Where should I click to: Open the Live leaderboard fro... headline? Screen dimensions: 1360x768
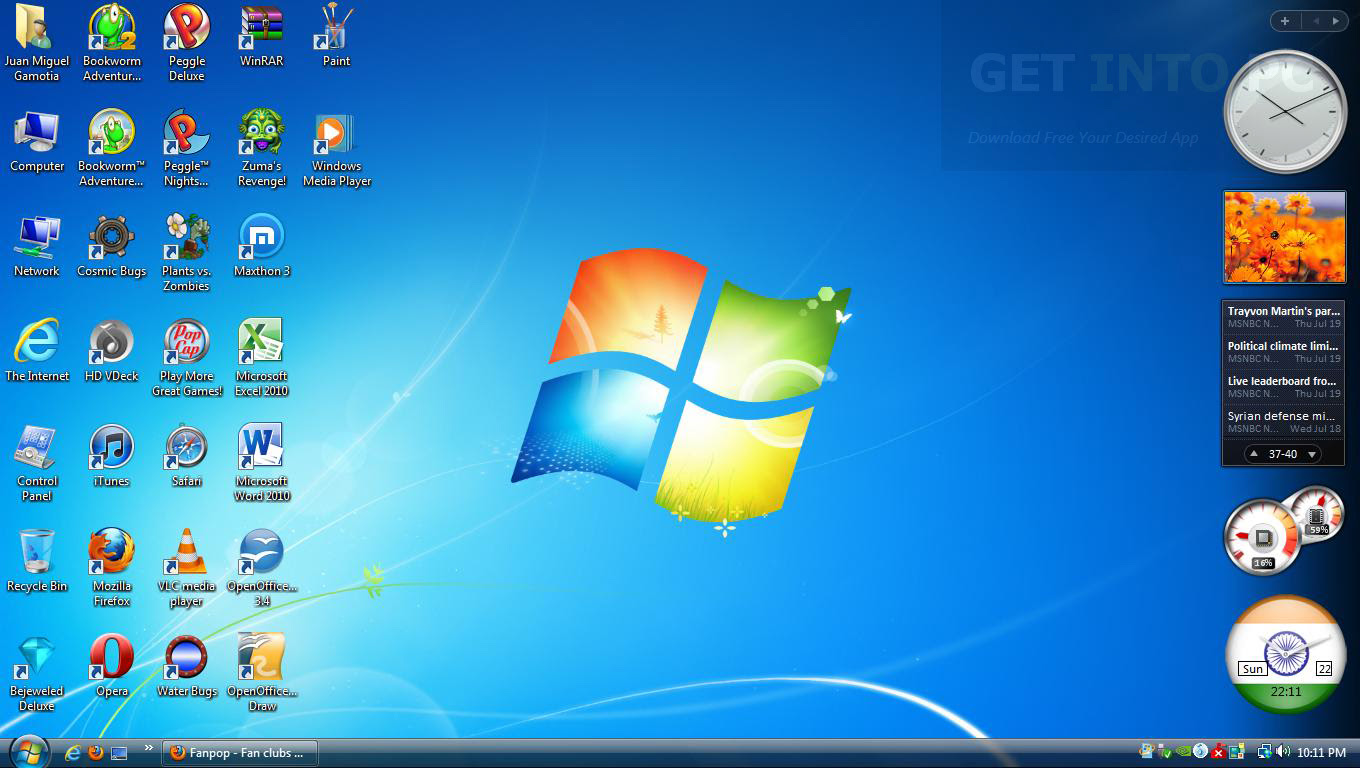point(1284,387)
